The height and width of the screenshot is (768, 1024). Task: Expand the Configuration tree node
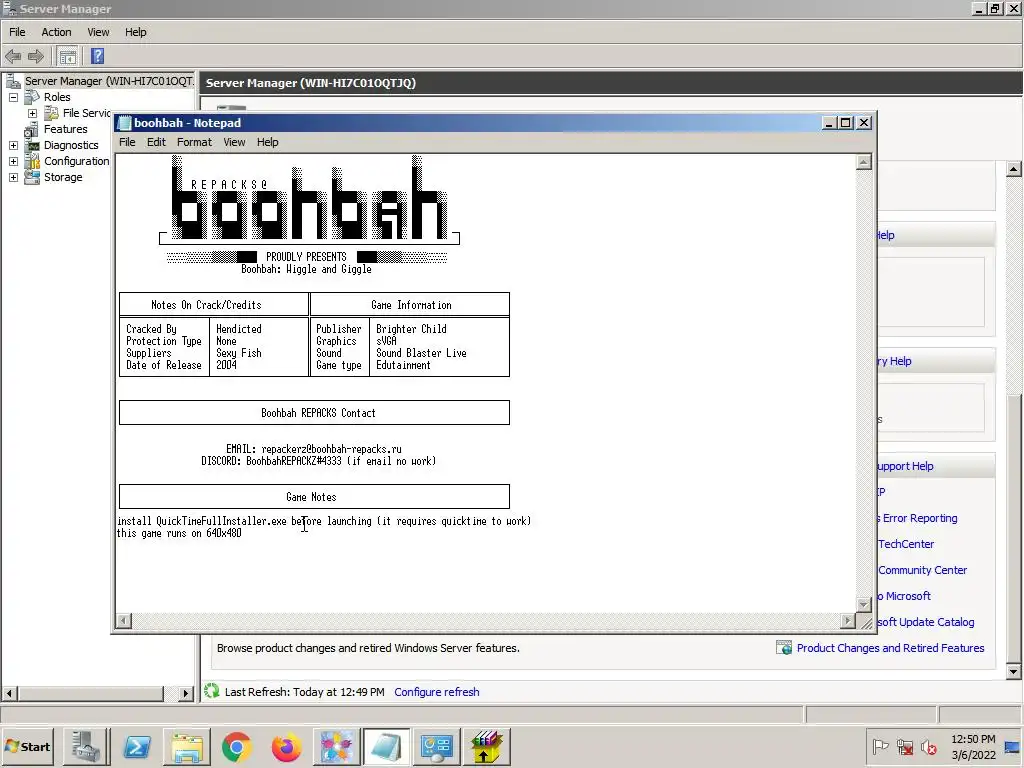(13, 161)
